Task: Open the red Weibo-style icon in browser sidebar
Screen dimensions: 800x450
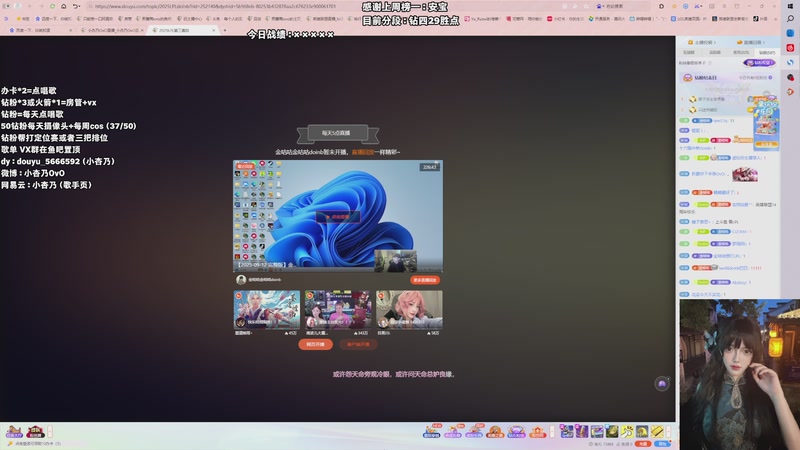Action: point(790,47)
